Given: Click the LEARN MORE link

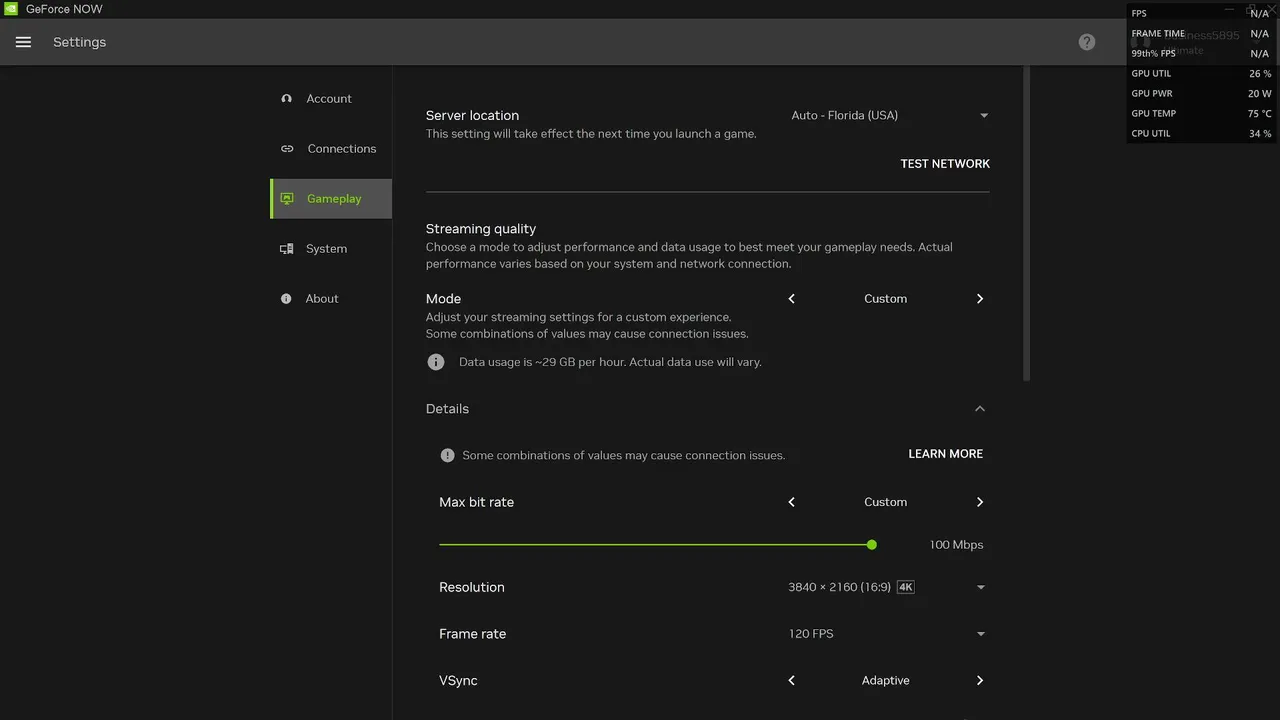Looking at the screenshot, I should point(945,454).
